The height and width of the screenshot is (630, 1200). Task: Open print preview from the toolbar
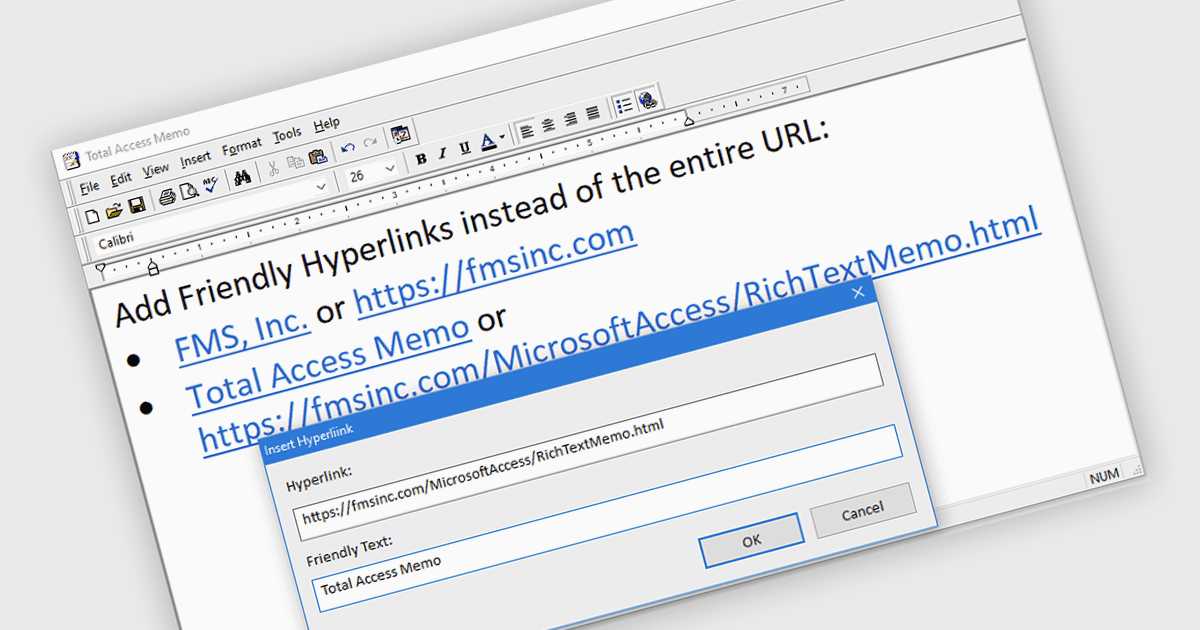189,191
